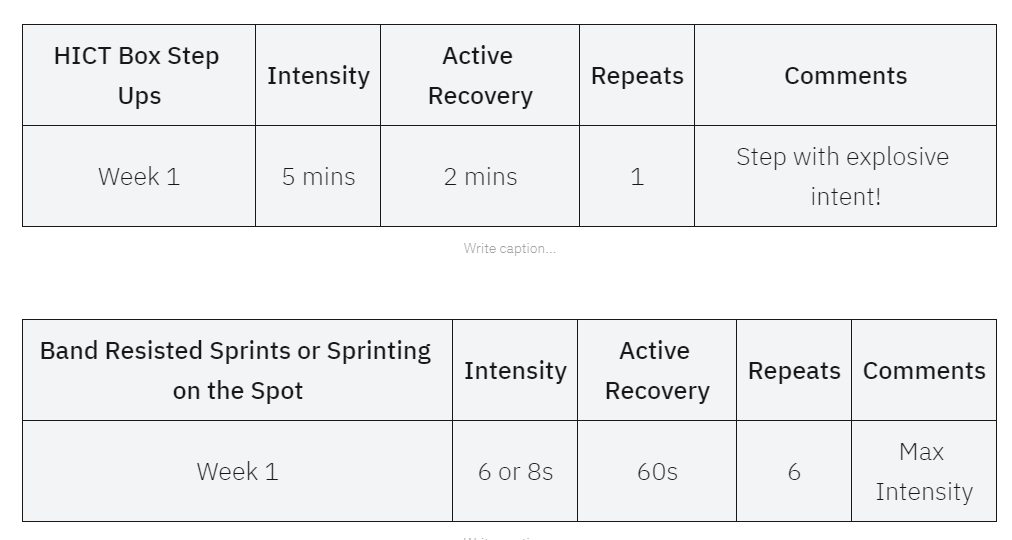
Task: Select the Week 1 cell in HICT table
Action: [x=138, y=177]
